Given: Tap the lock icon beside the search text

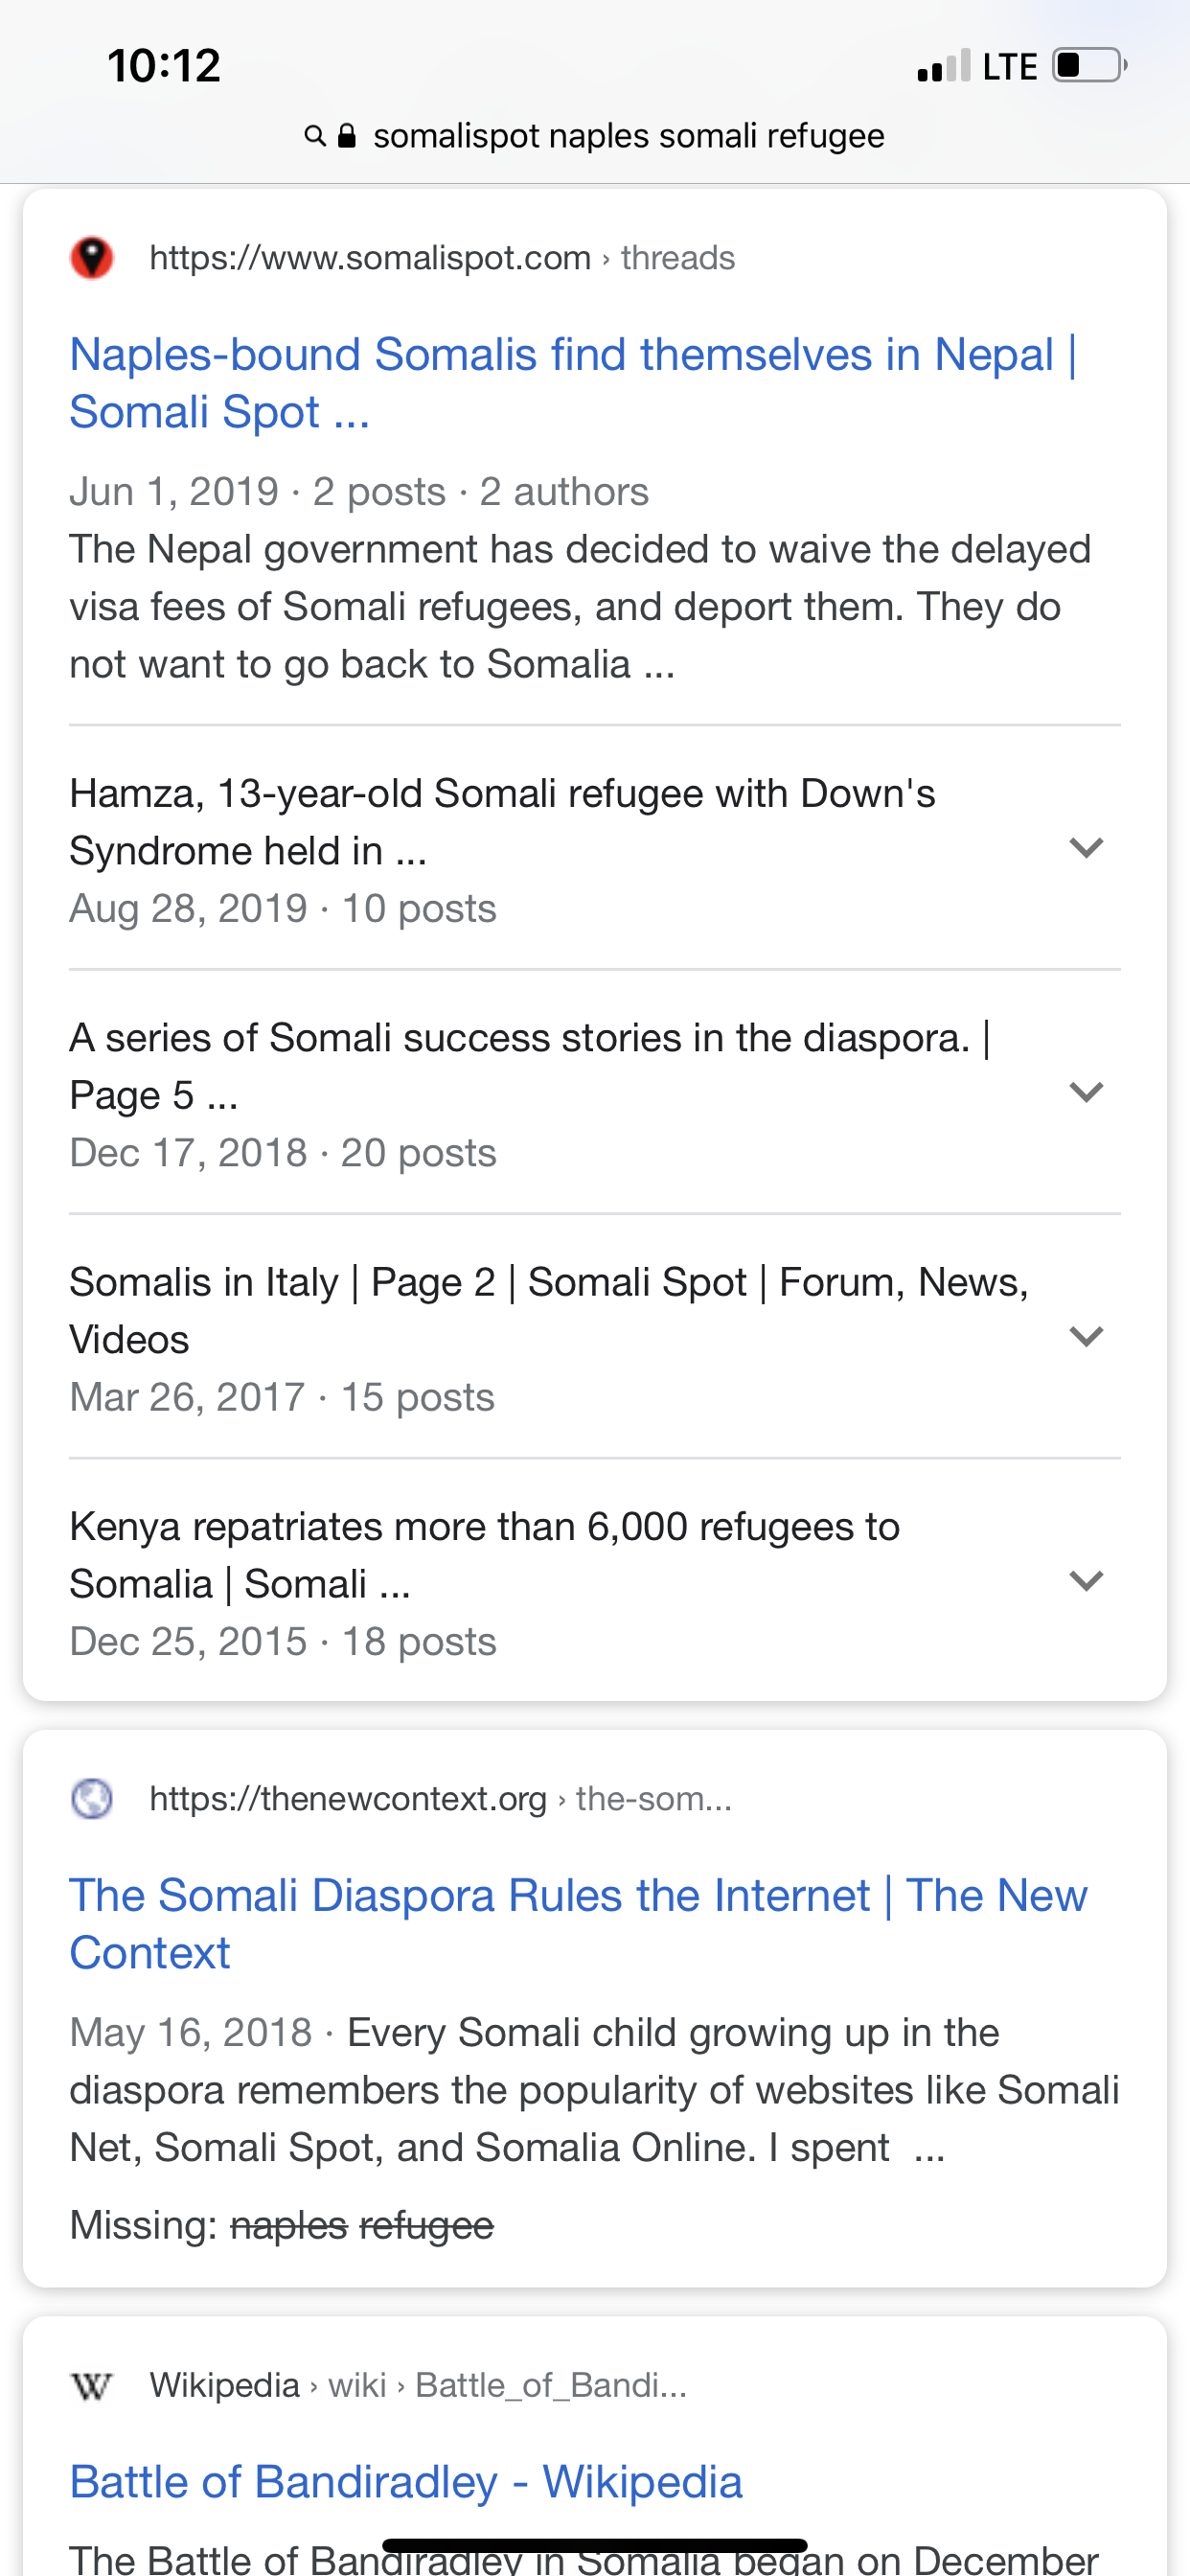Looking at the screenshot, I should click(347, 136).
